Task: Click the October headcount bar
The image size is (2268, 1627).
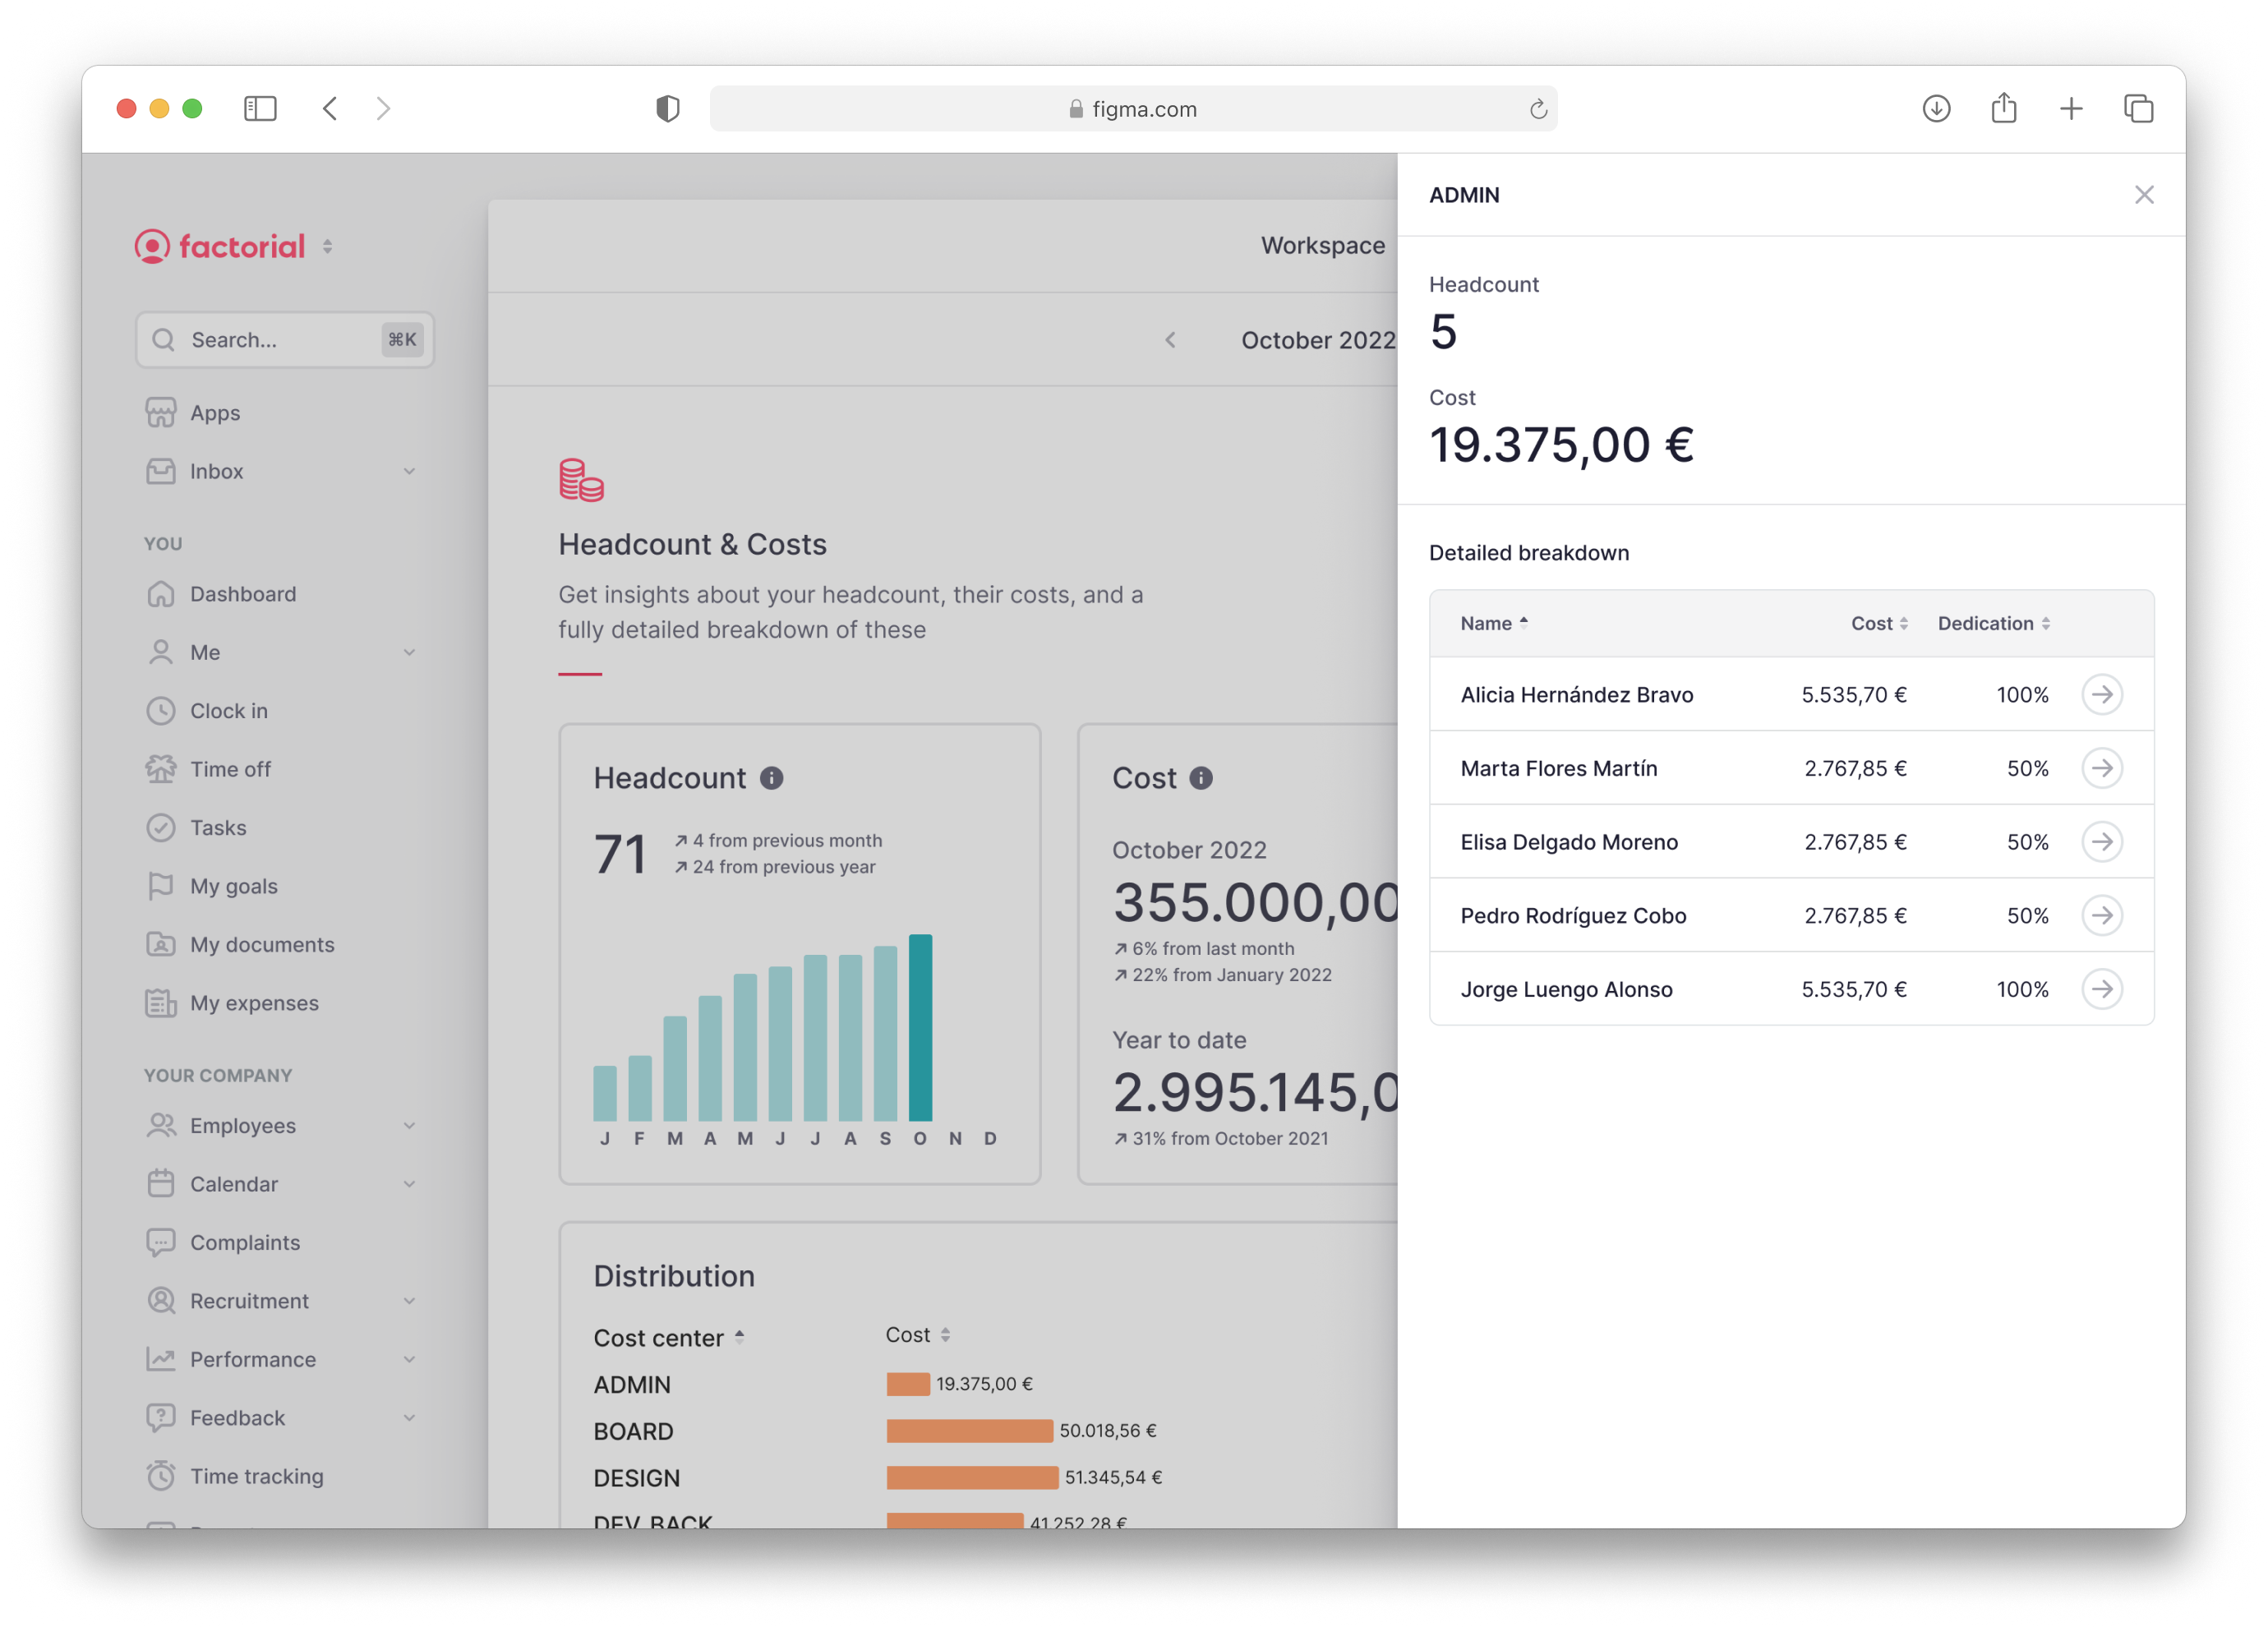Action: 919,1027
